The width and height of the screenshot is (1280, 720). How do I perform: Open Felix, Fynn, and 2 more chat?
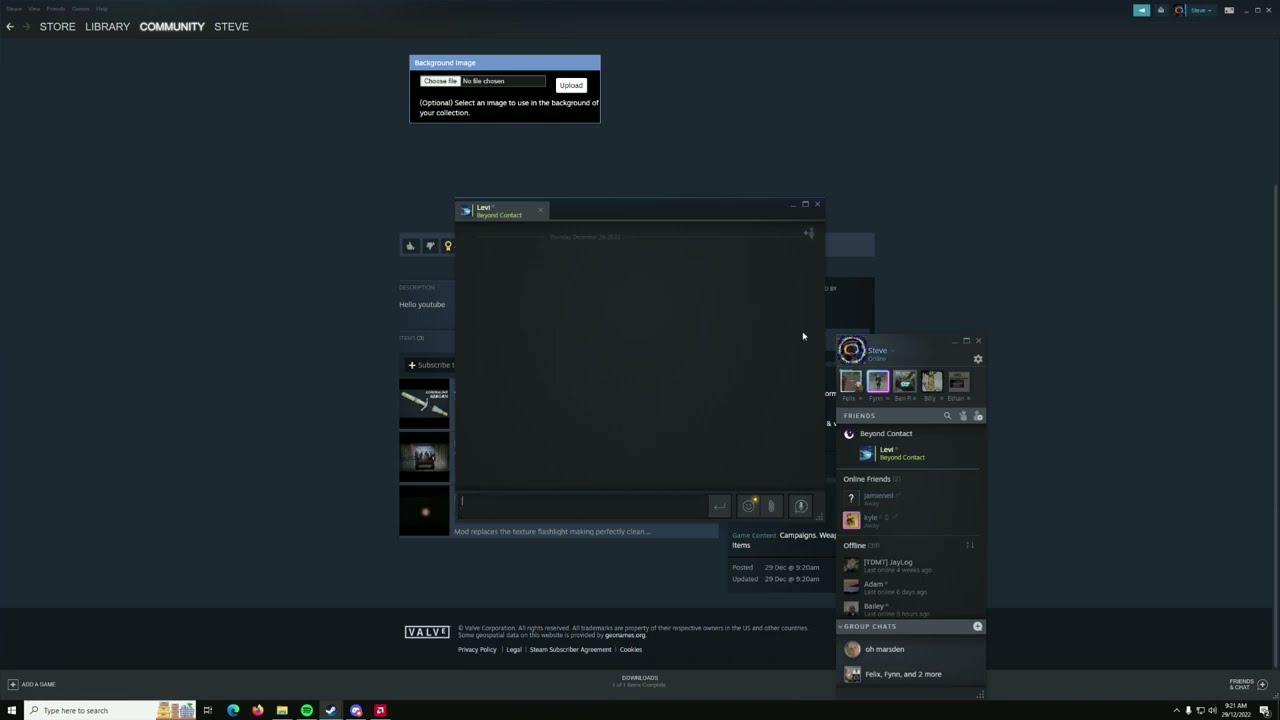click(x=910, y=674)
